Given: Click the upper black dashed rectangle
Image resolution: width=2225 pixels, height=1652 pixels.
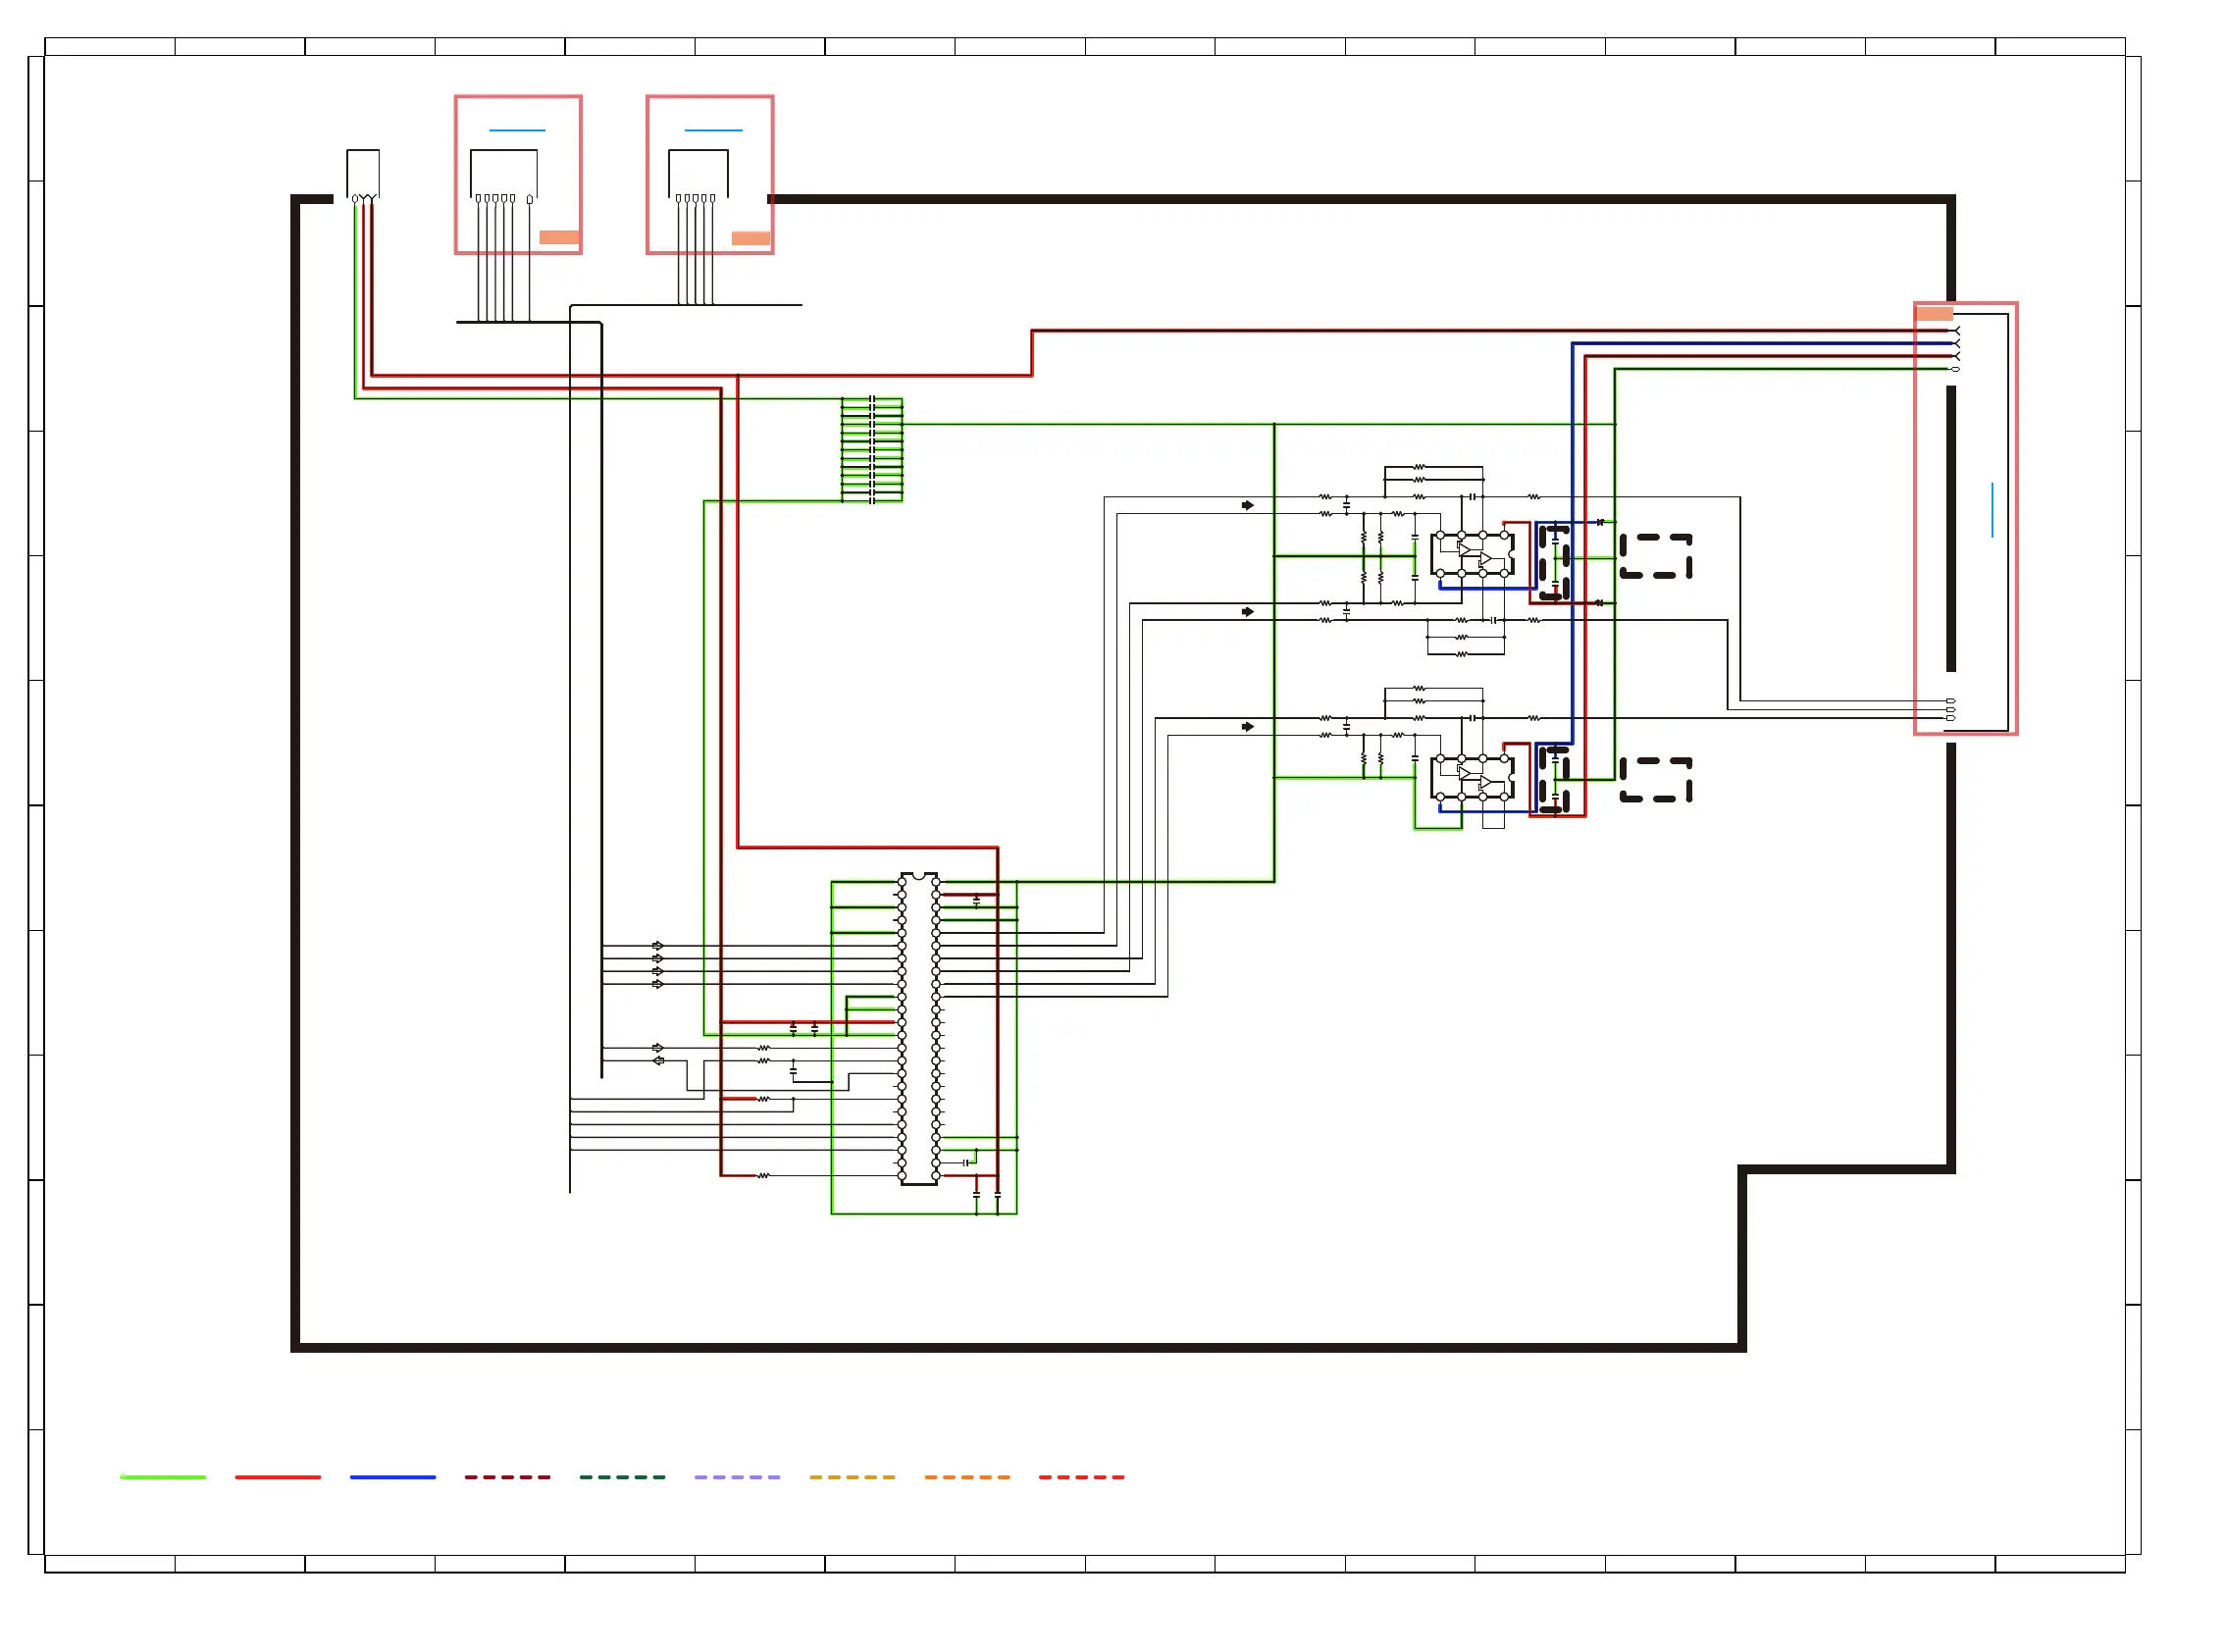Looking at the screenshot, I should pyautogui.click(x=1656, y=556).
